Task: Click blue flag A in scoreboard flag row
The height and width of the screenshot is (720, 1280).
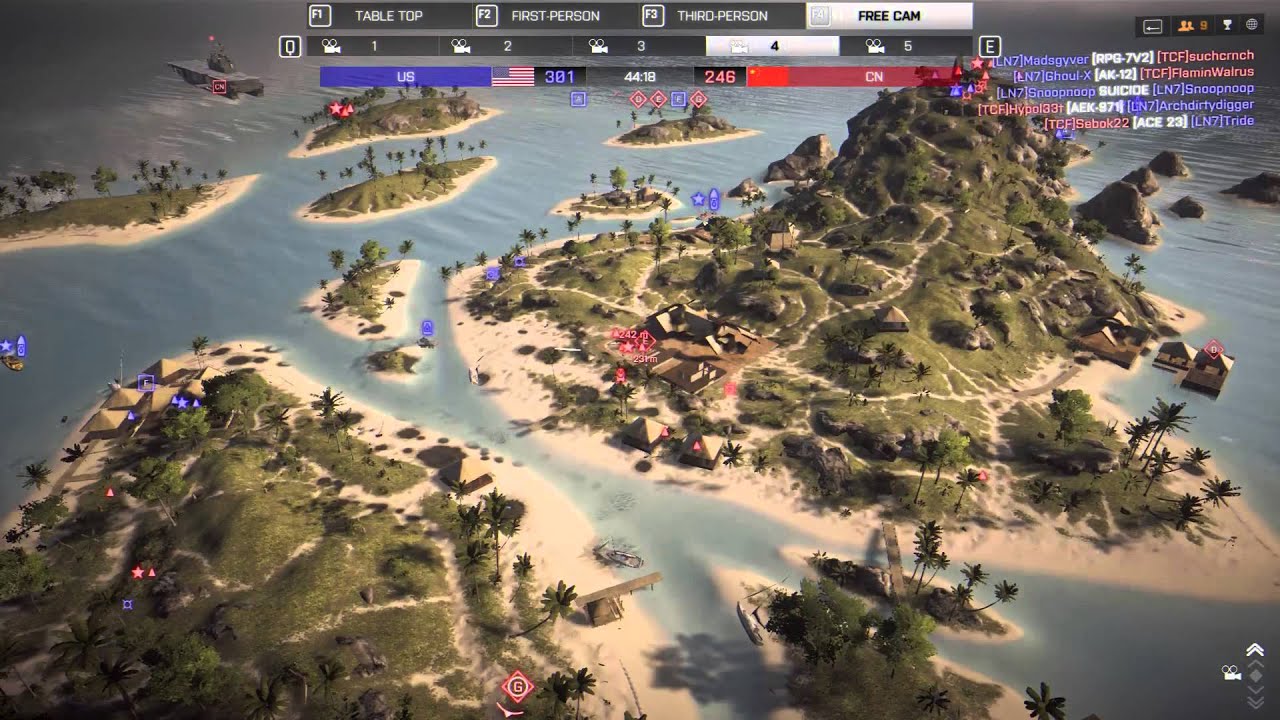Action: 577,98
